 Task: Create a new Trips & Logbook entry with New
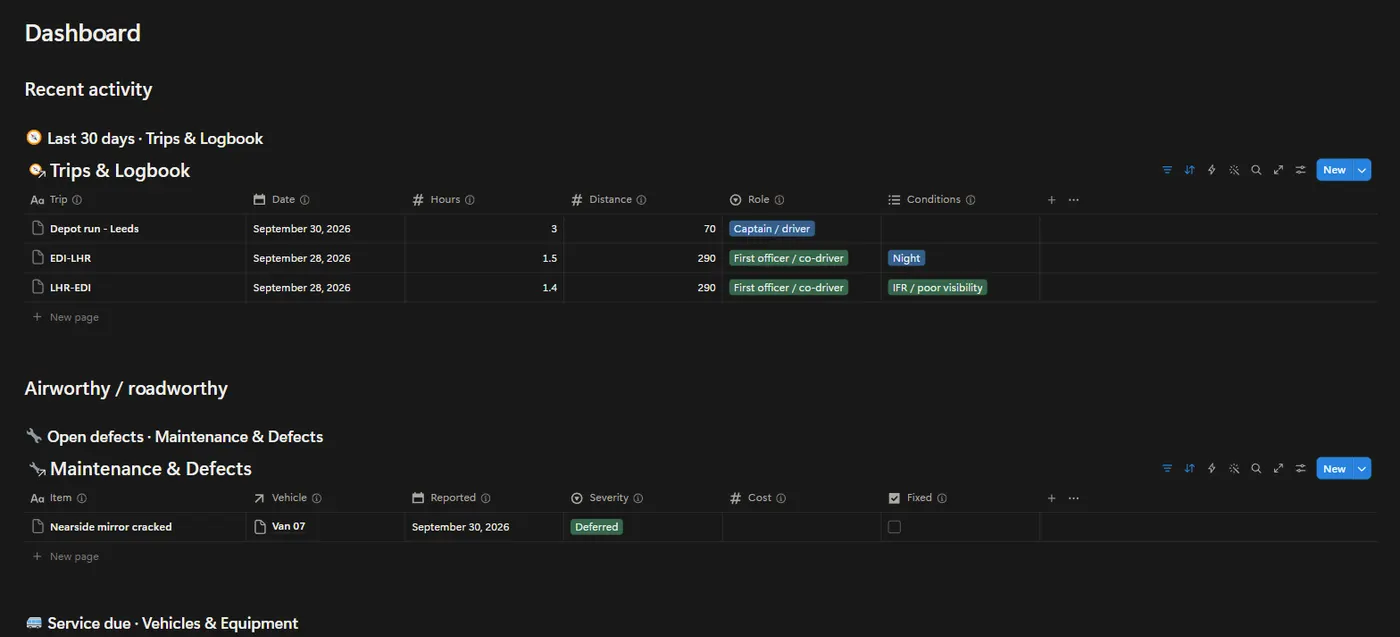pos(1334,170)
